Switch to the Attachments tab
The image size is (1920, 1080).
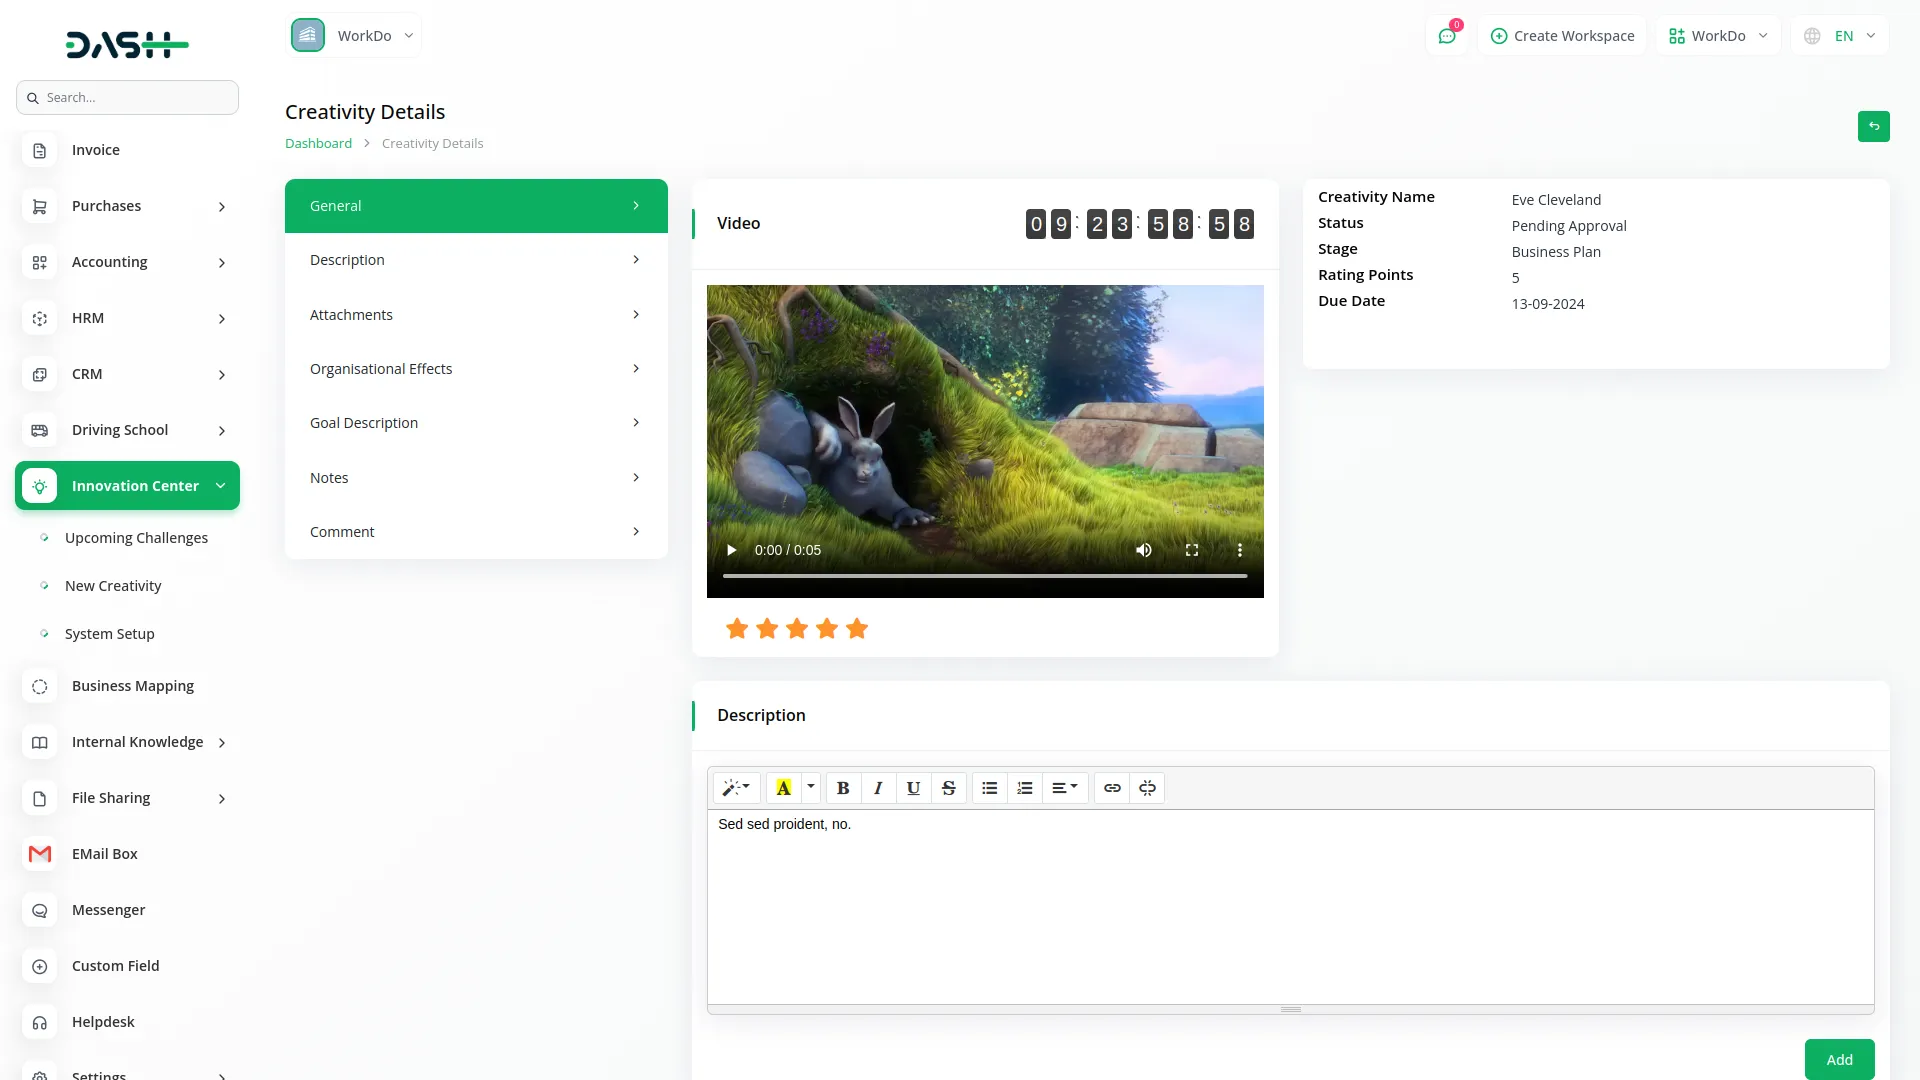pos(476,315)
